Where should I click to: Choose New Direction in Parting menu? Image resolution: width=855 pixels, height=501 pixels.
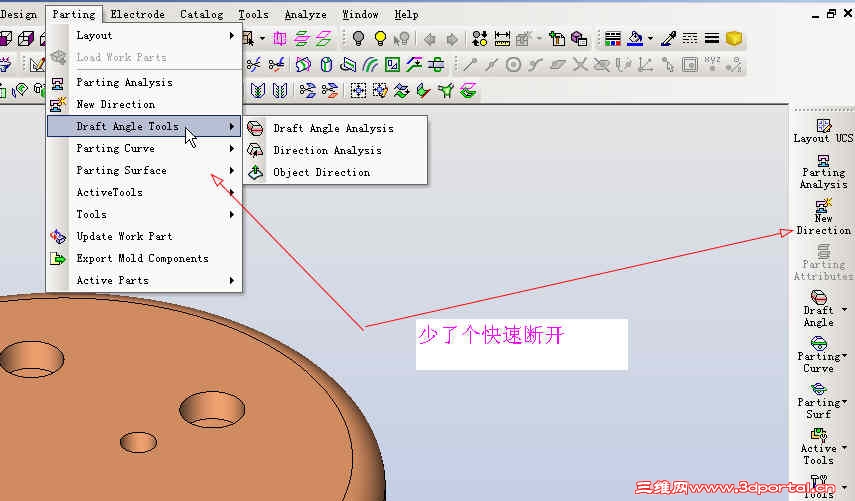[x=144, y=104]
